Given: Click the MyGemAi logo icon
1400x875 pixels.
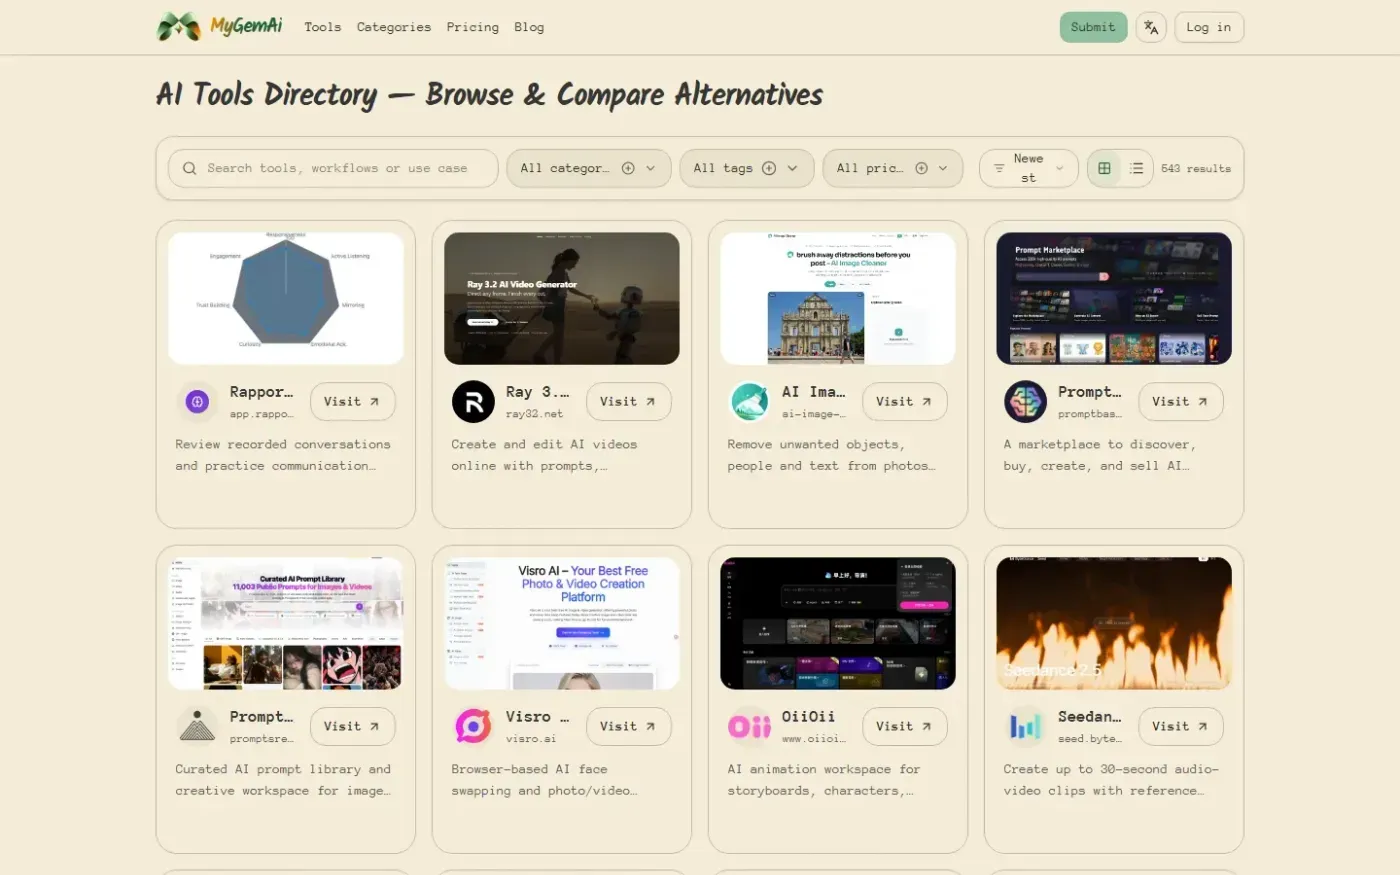Looking at the screenshot, I should [x=179, y=27].
